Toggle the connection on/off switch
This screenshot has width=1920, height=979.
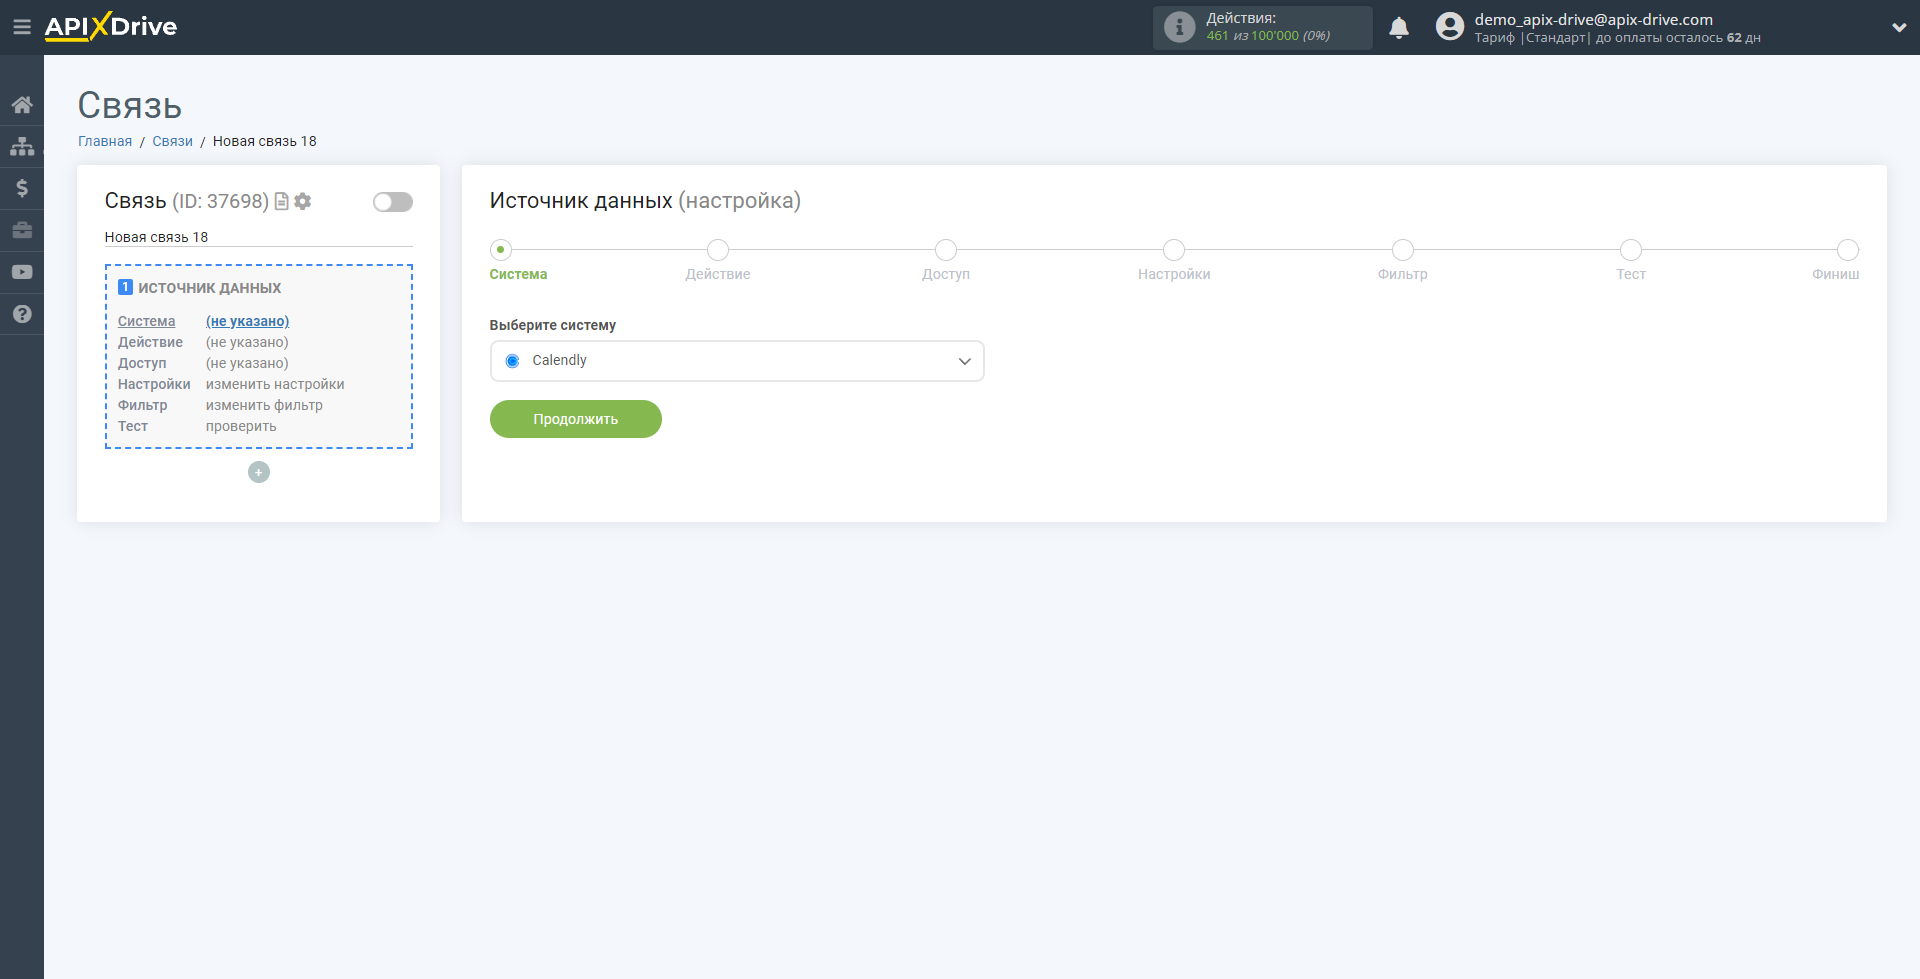[x=393, y=202]
